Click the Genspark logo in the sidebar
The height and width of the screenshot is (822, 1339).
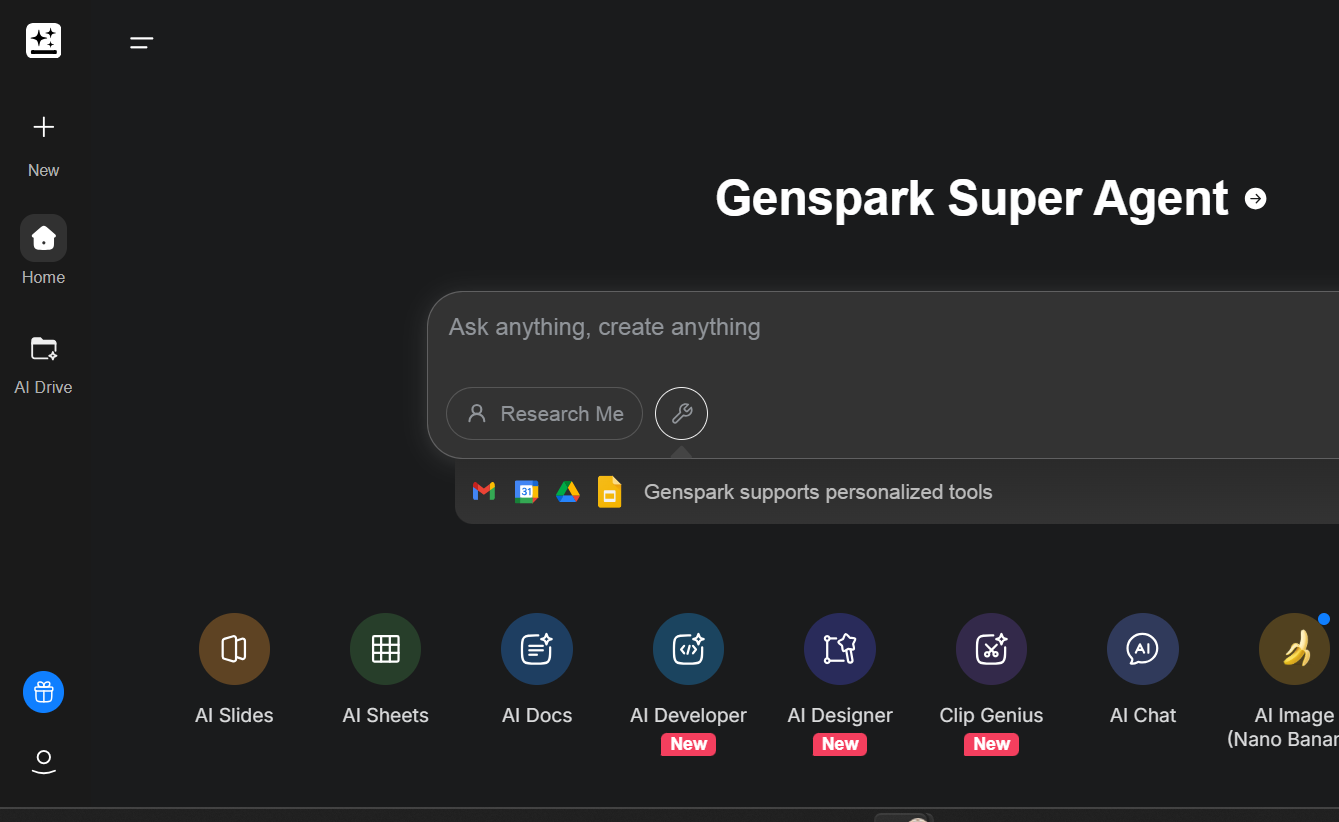pos(43,40)
